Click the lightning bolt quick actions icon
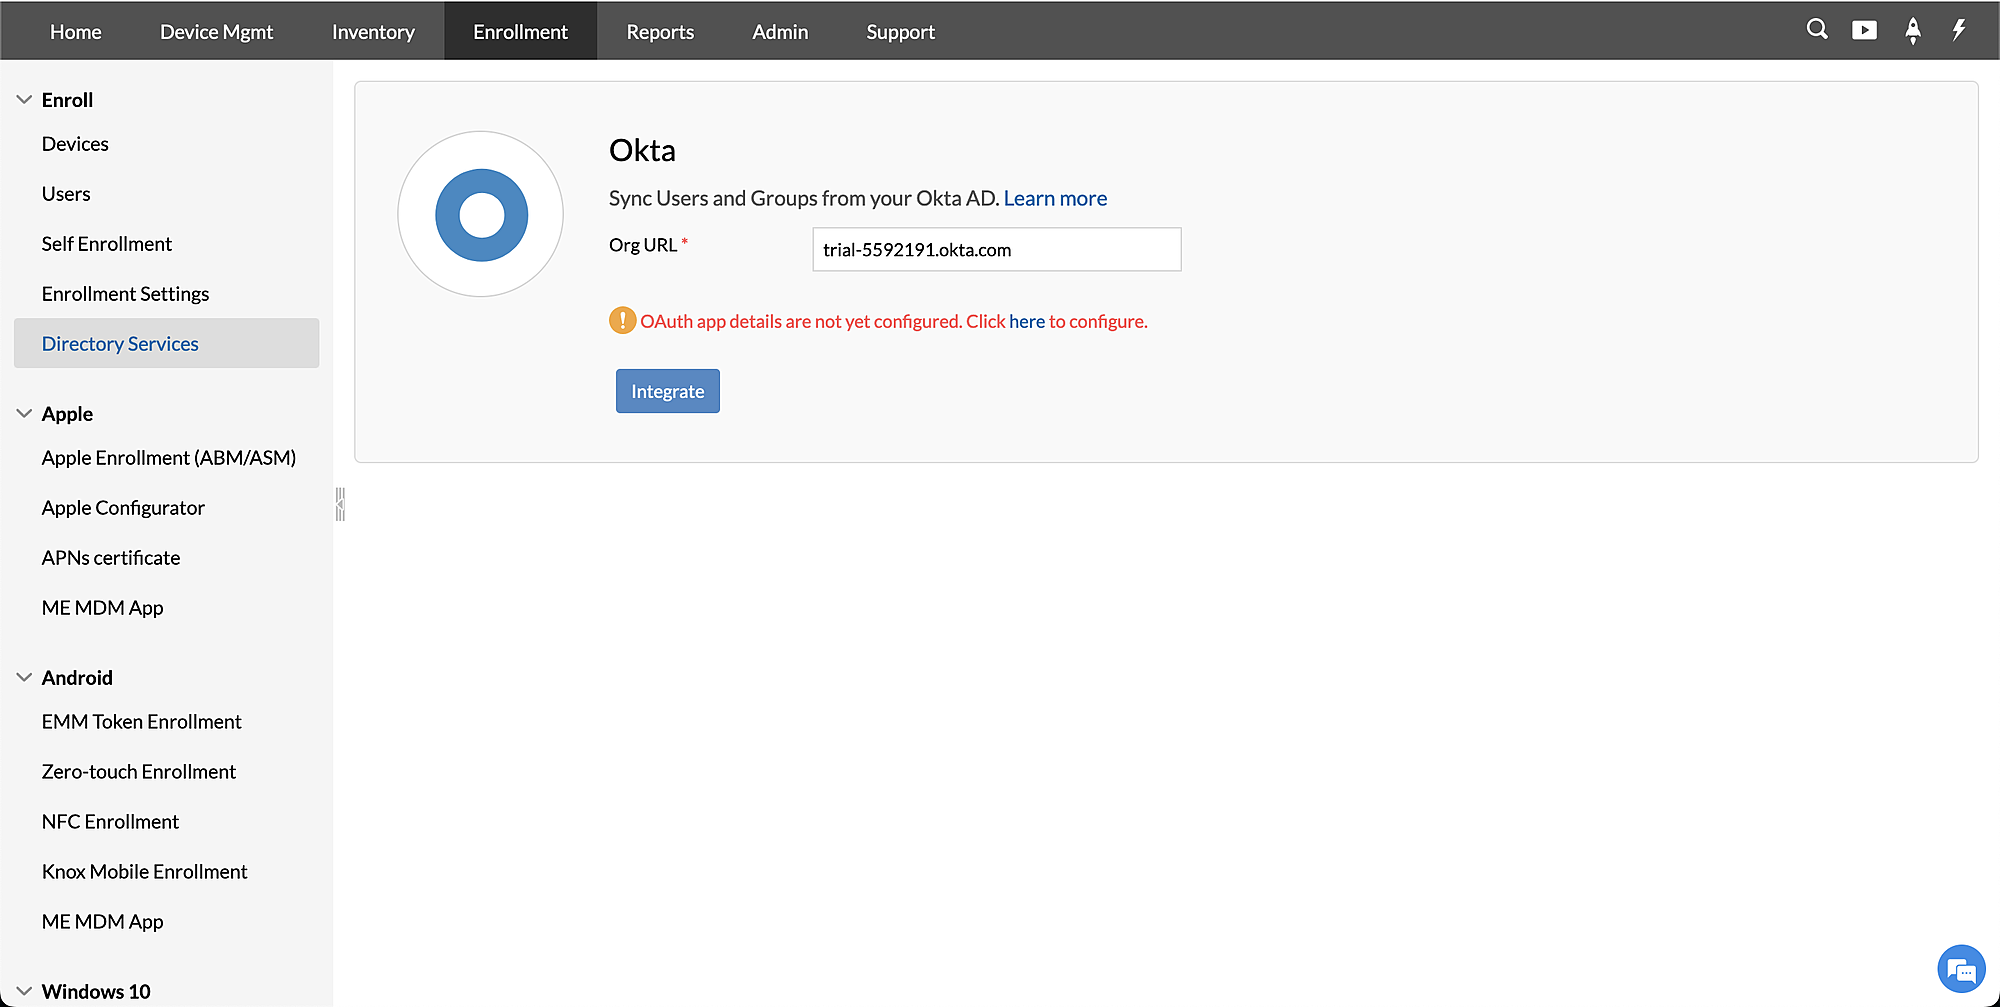This screenshot has width=2000, height=1007. 1959,30
